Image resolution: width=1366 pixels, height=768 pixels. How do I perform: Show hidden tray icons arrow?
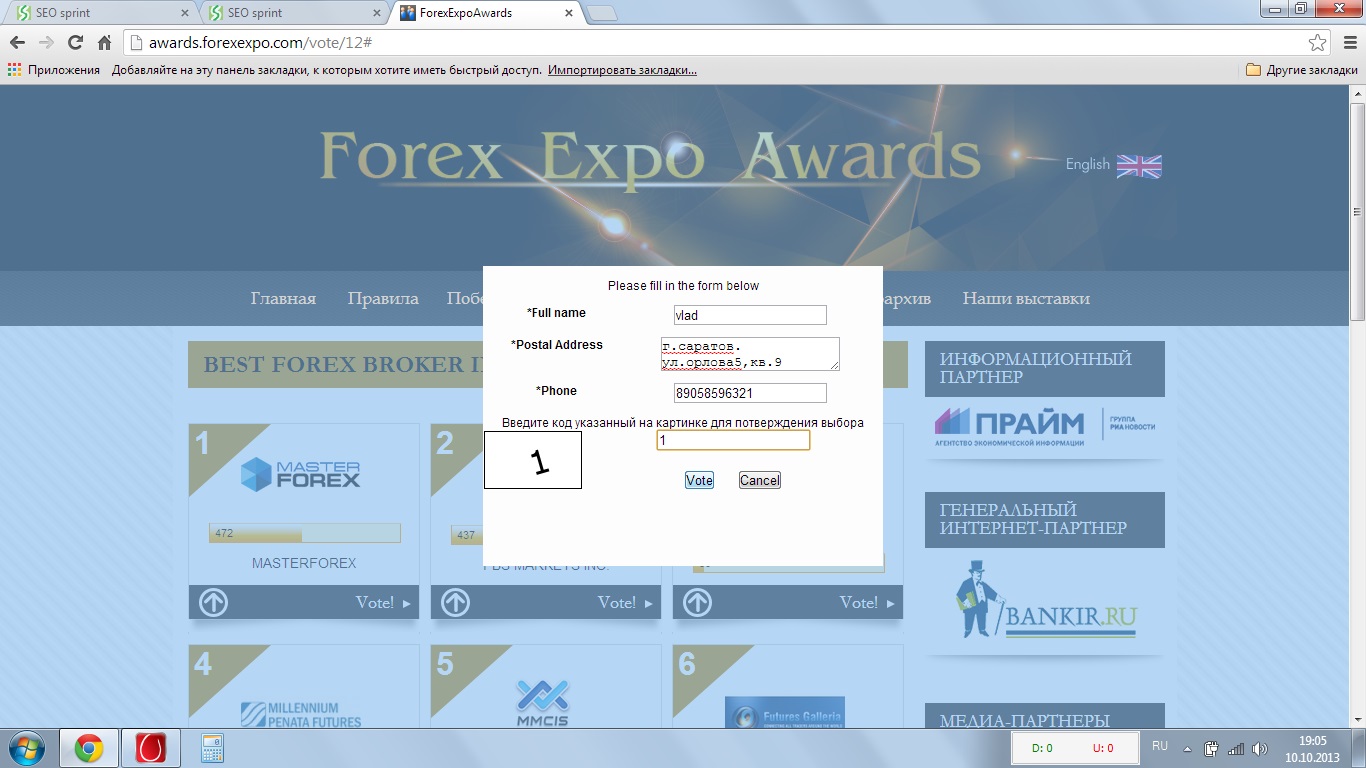[x=1187, y=748]
